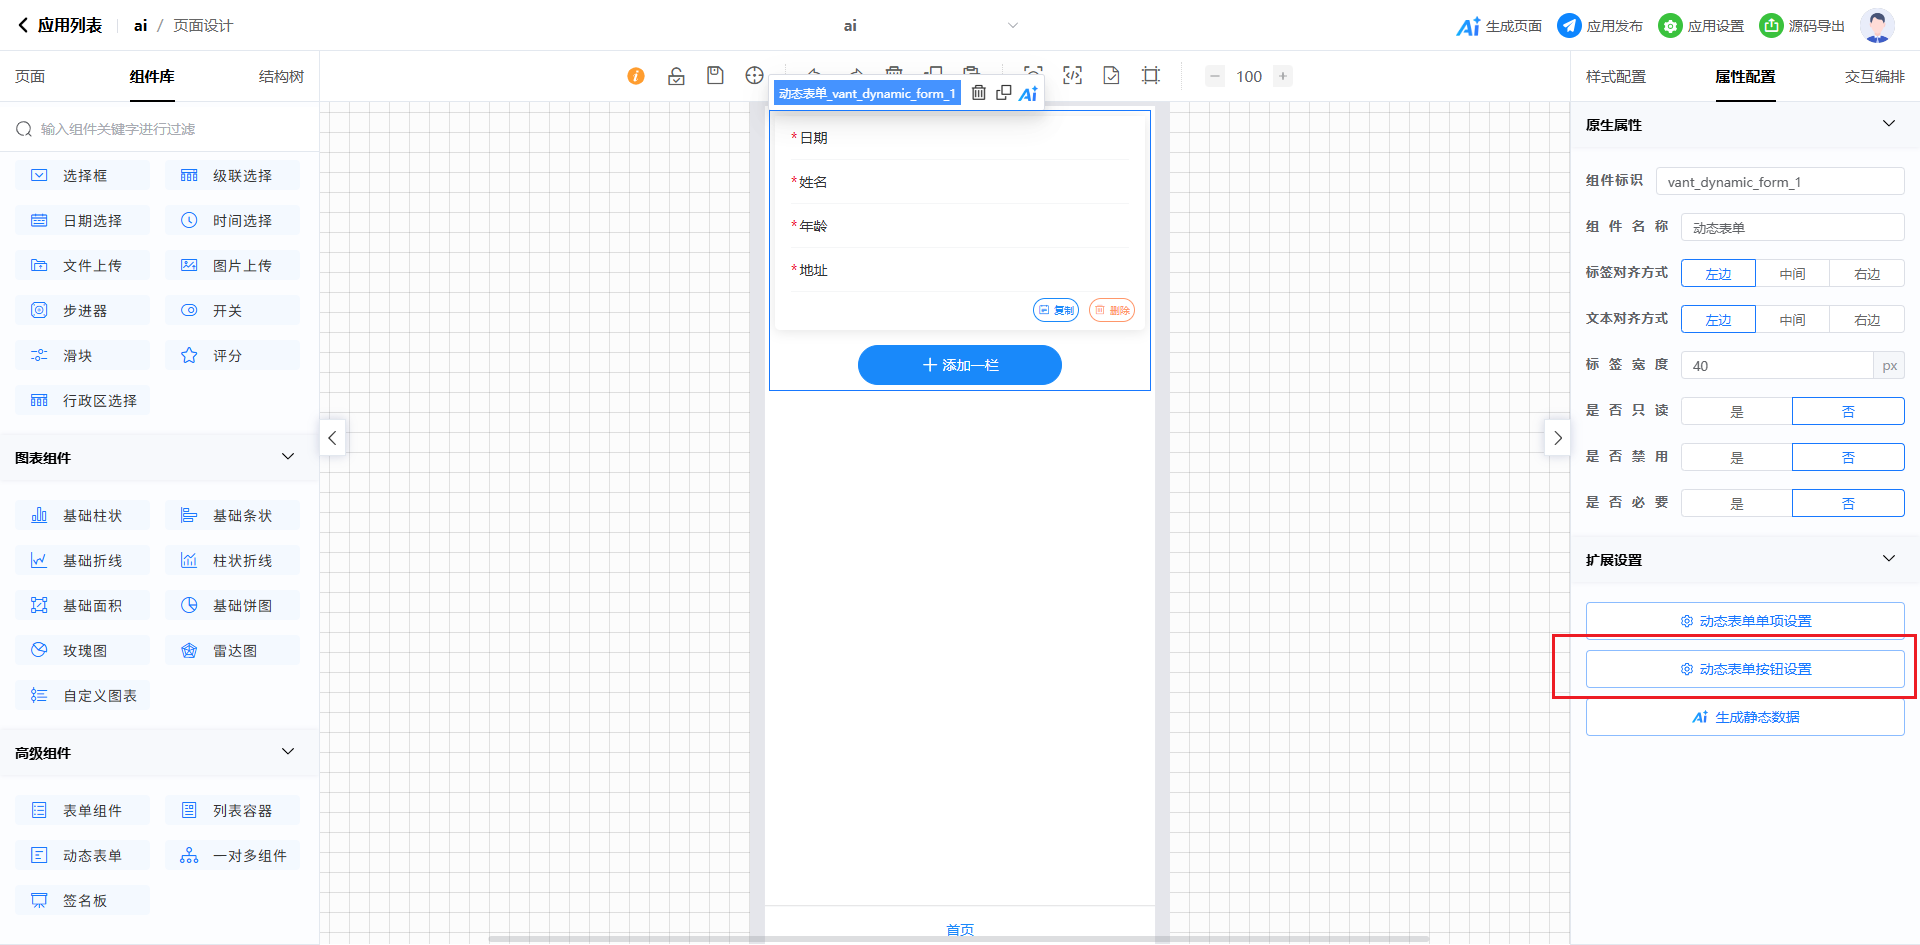The image size is (1920, 945).
Task: Set 标签对齐方式 to 右边
Action: (1866, 274)
